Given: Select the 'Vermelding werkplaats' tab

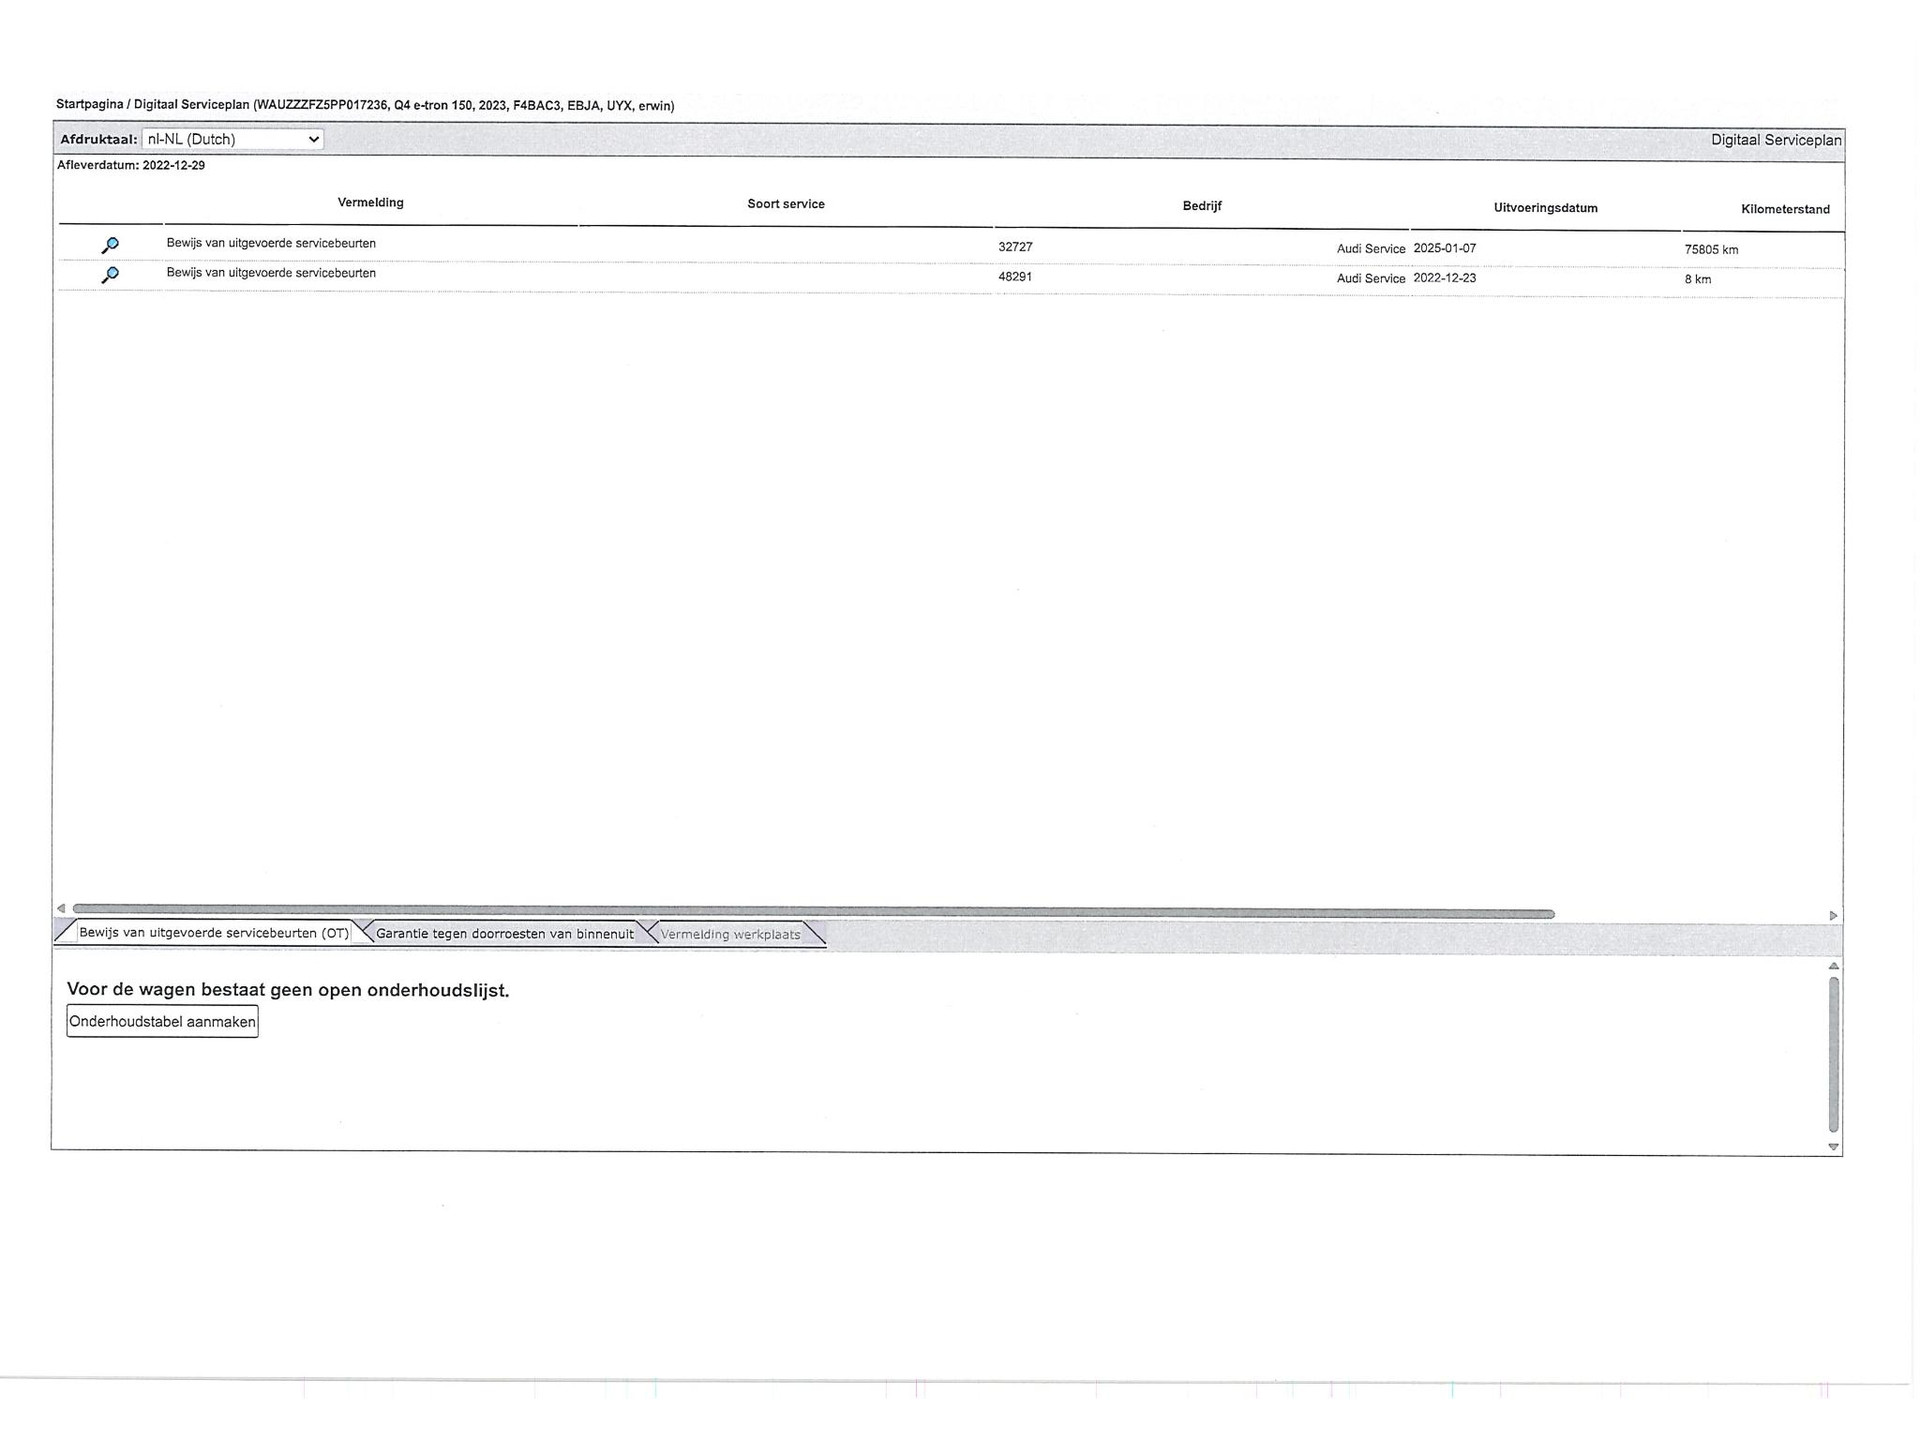Looking at the screenshot, I should coord(730,935).
